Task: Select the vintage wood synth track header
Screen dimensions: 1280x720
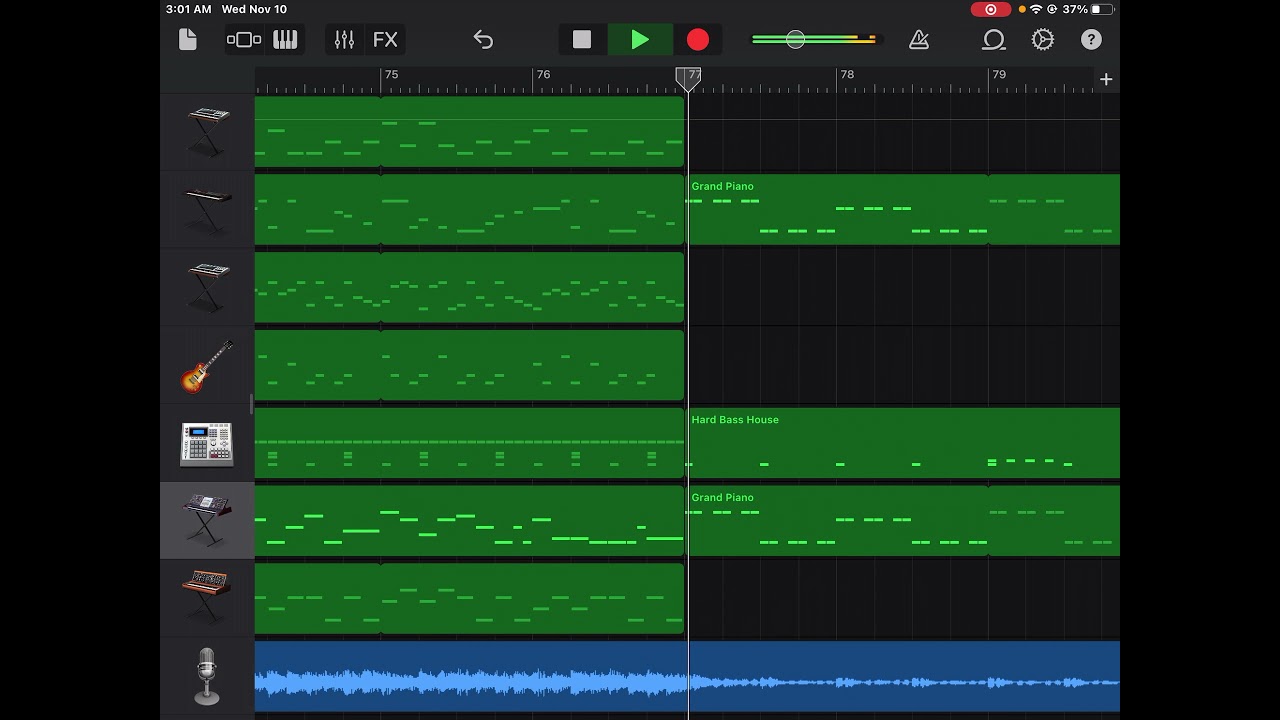Action: (x=207, y=598)
